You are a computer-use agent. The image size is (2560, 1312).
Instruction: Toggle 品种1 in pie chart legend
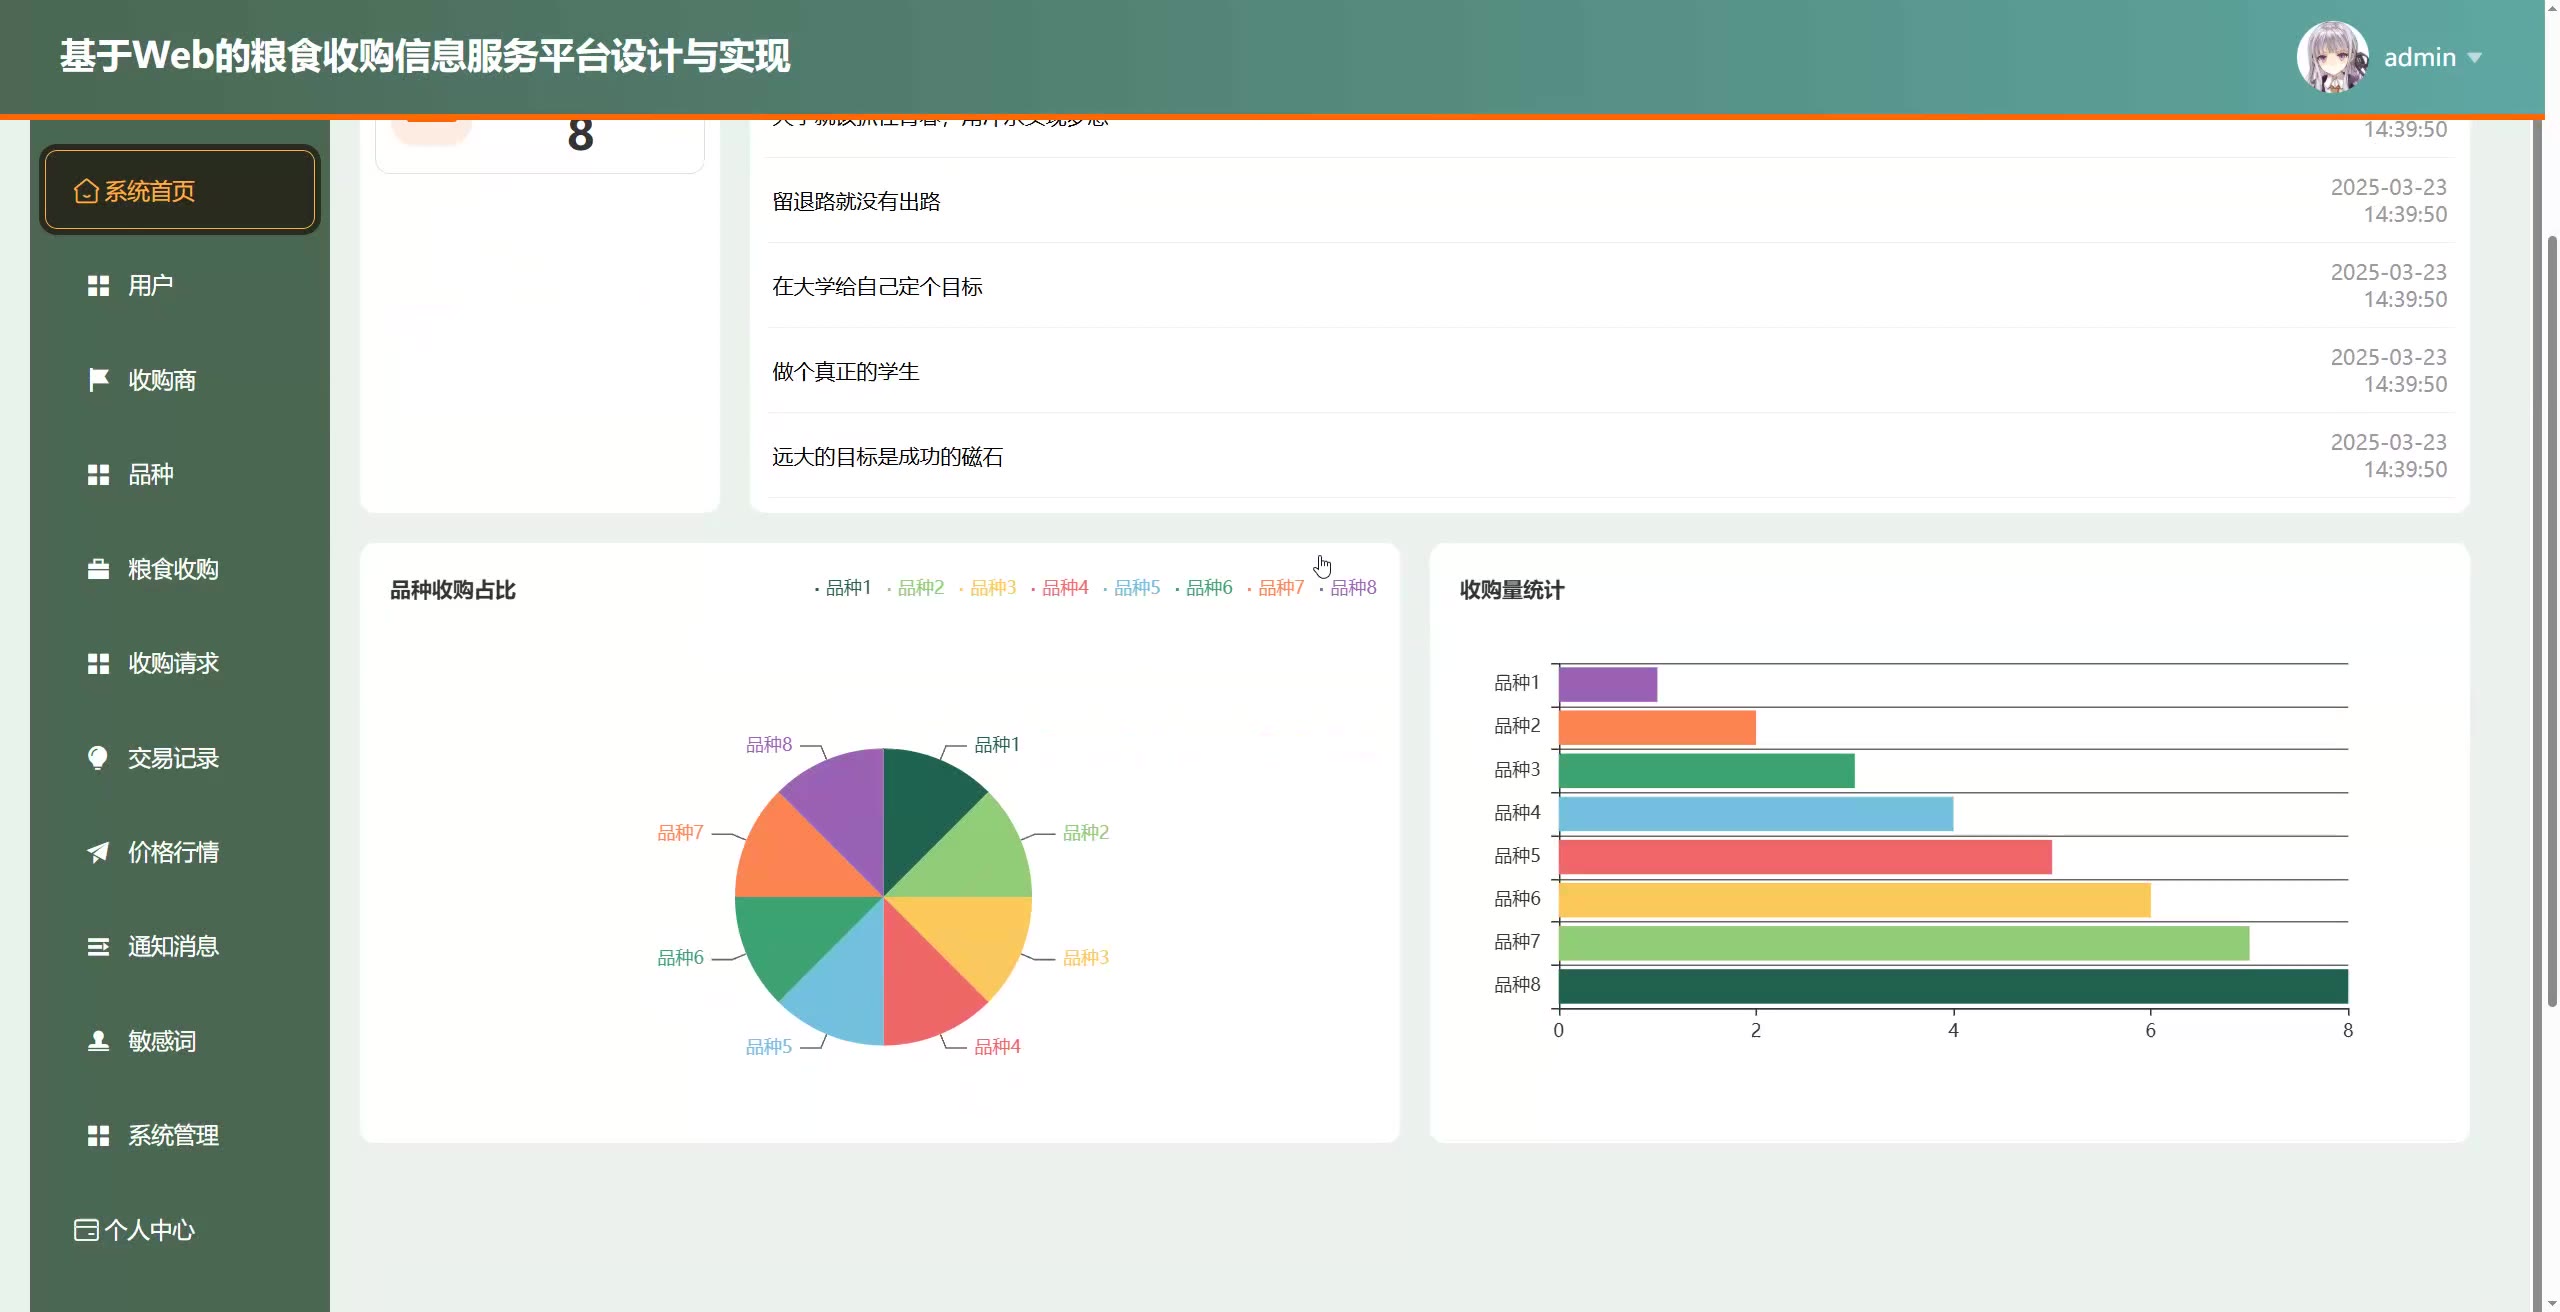847,588
